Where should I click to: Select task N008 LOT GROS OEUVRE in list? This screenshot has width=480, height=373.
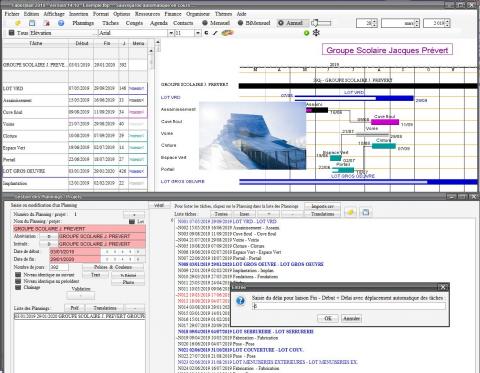click(251, 264)
